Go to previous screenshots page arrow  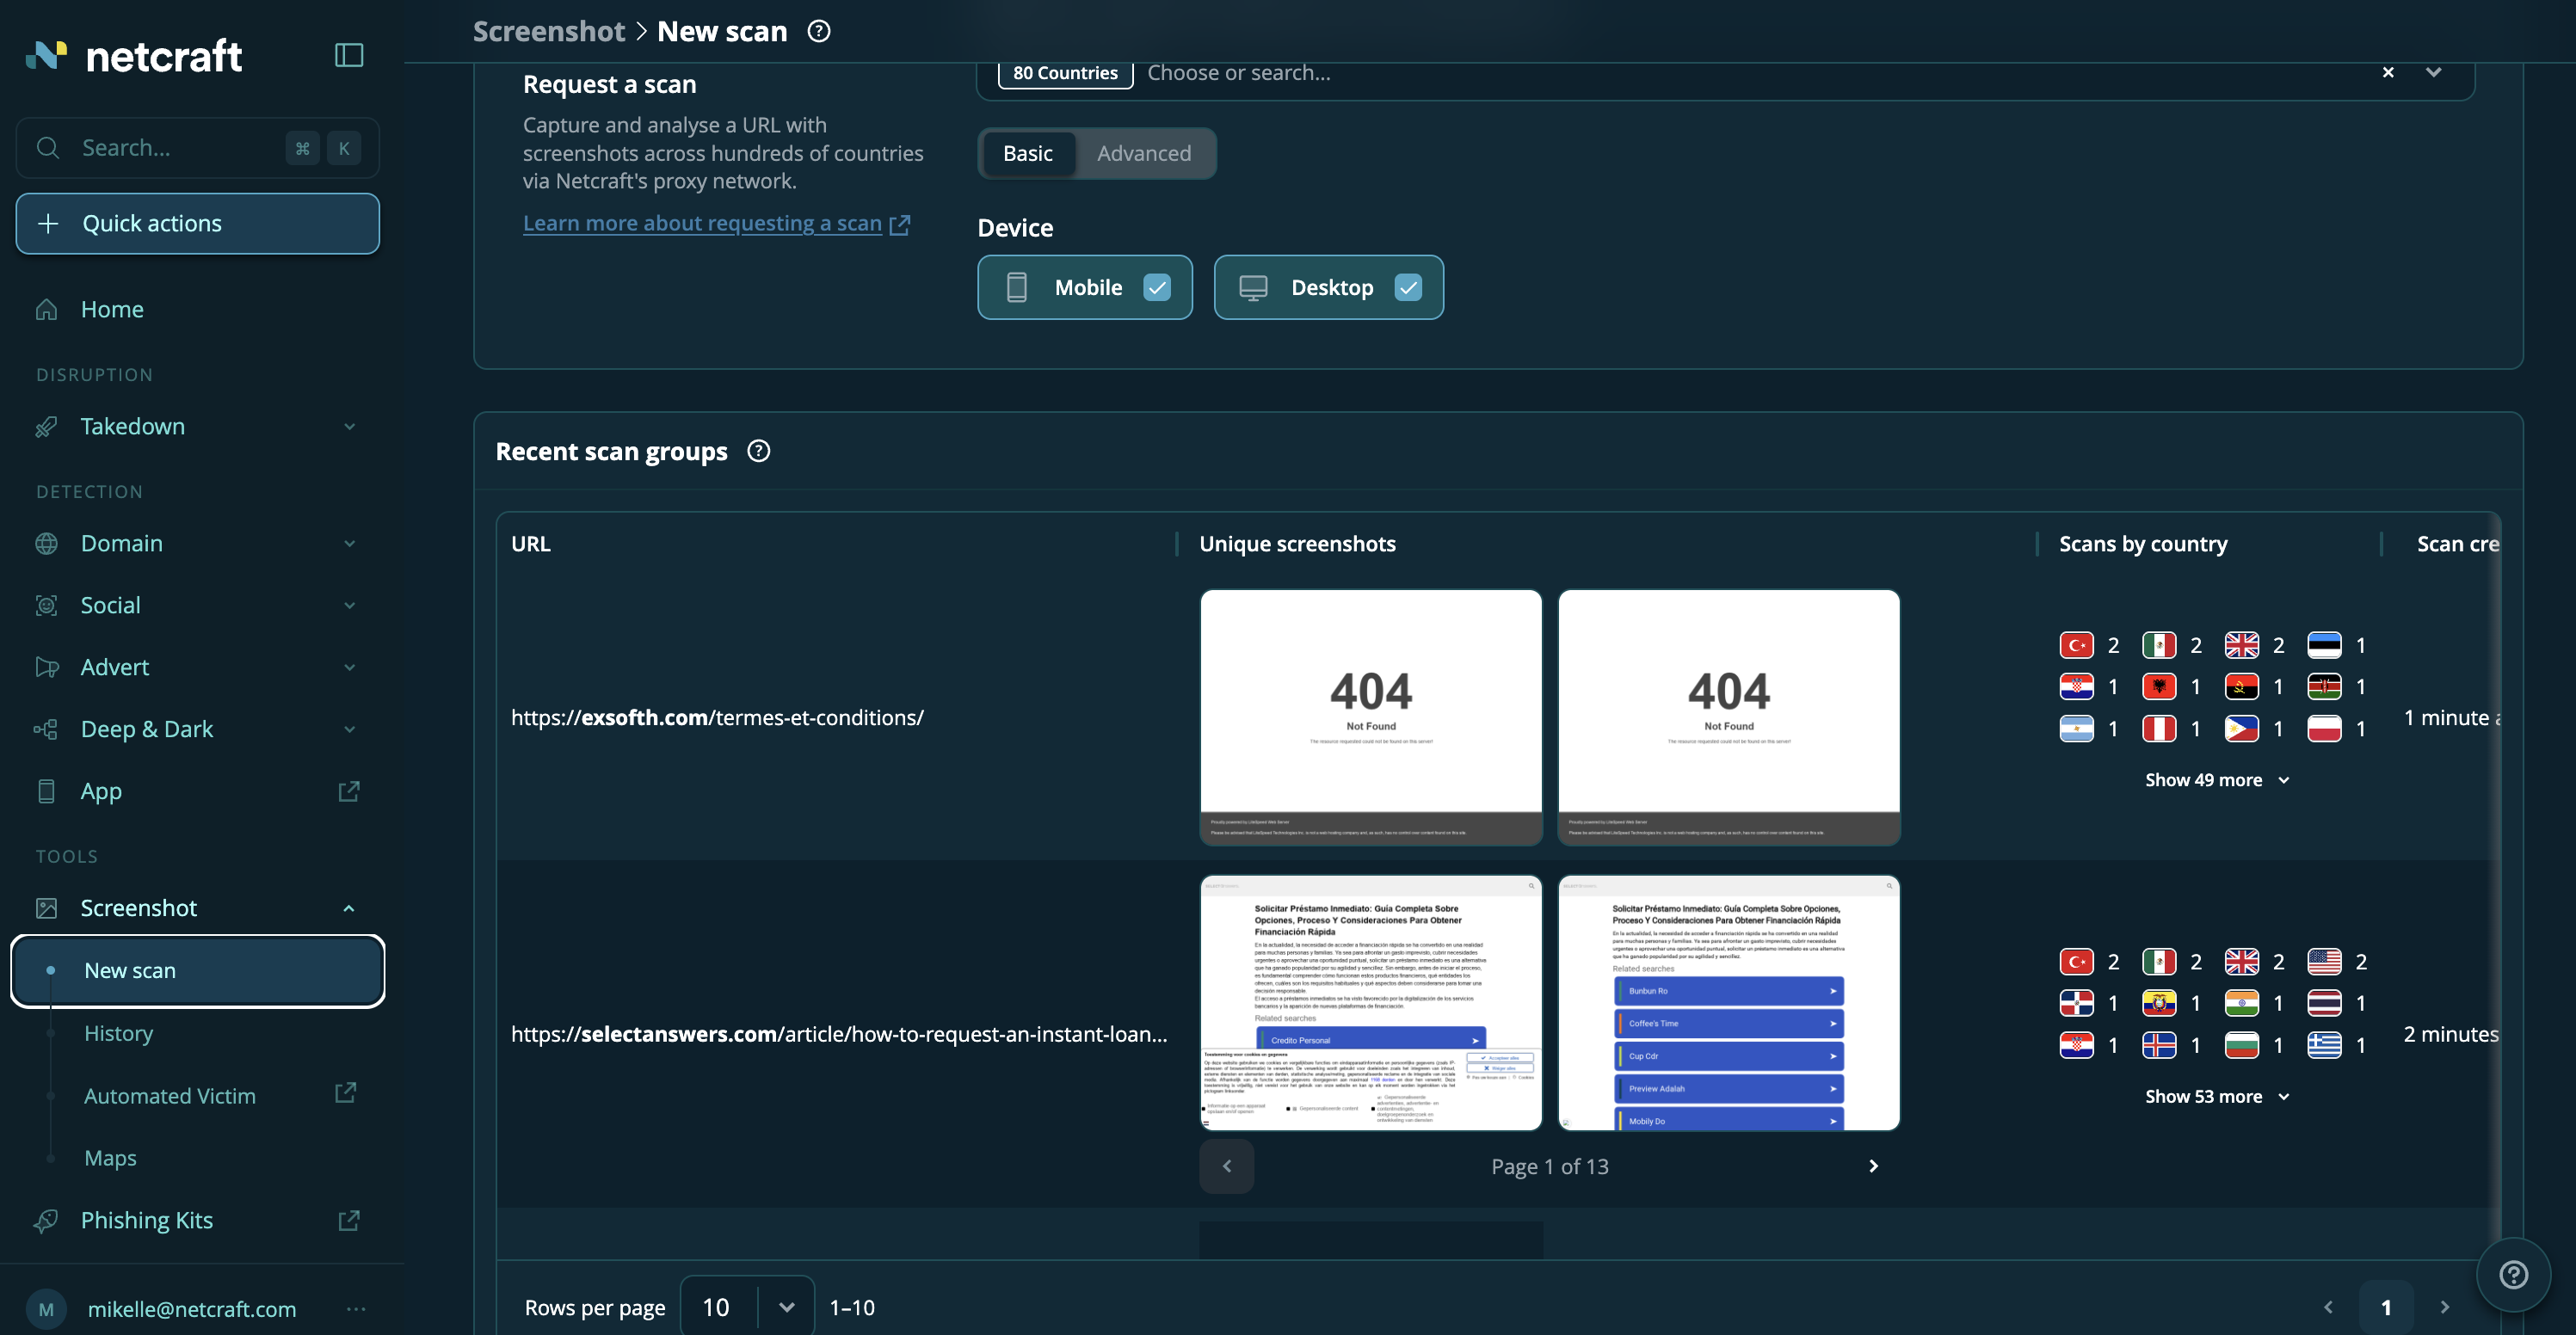click(x=1227, y=1166)
